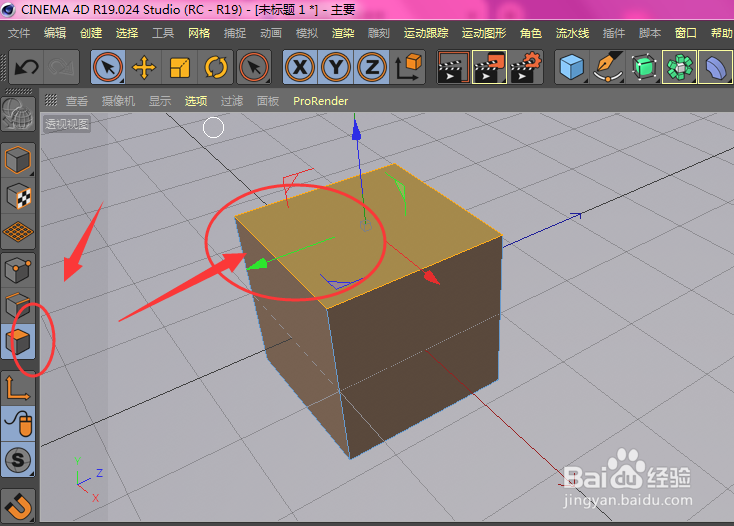Open the 角色 menu
Screen dimensions: 734x526
click(x=530, y=33)
